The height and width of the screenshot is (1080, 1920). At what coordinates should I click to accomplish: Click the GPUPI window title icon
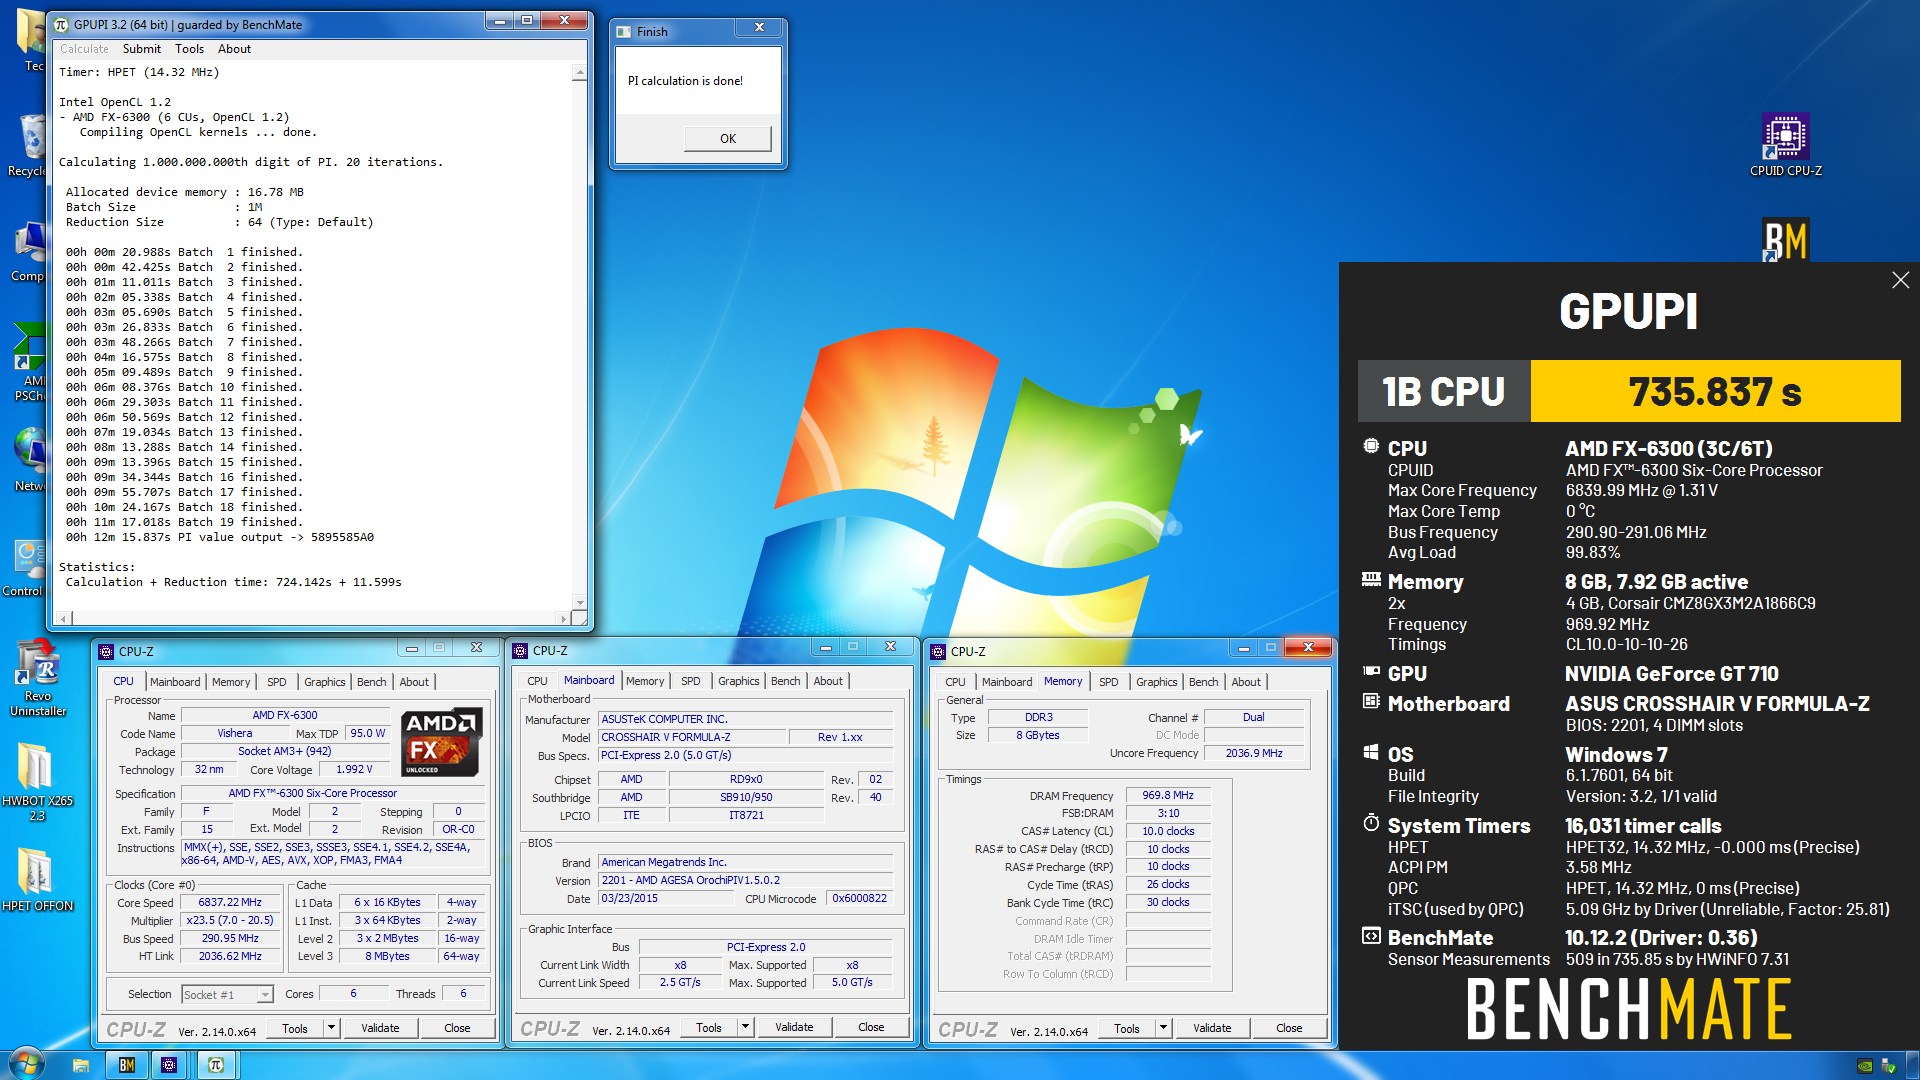click(62, 24)
